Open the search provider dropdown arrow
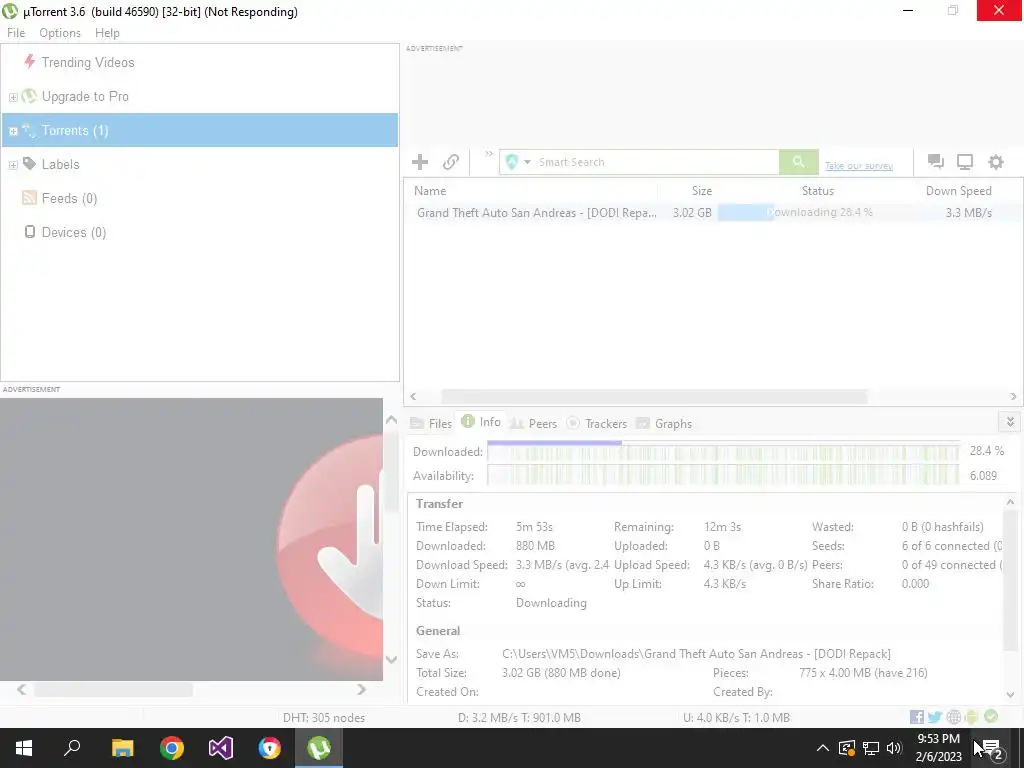Image resolution: width=1024 pixels, height=768 pixels. pos(527,162)
